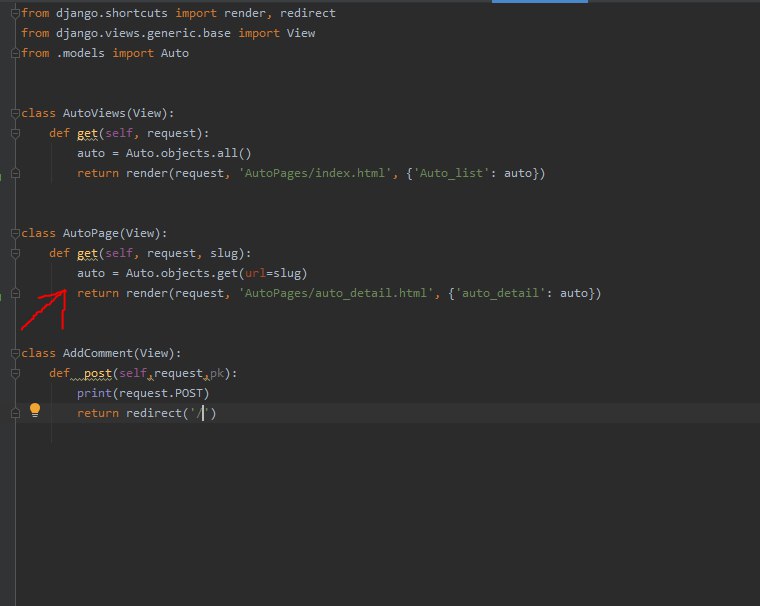
Task: Click the class name 'AddComment'
Action: pyautogui.click(x=97, y=353)
